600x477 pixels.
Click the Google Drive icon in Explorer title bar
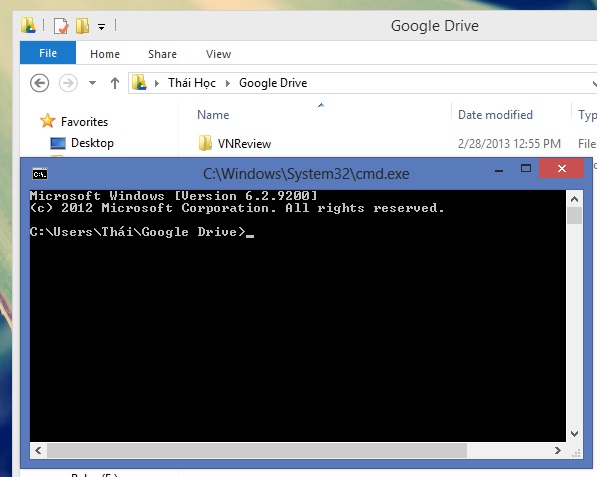(x=28, y=26)
